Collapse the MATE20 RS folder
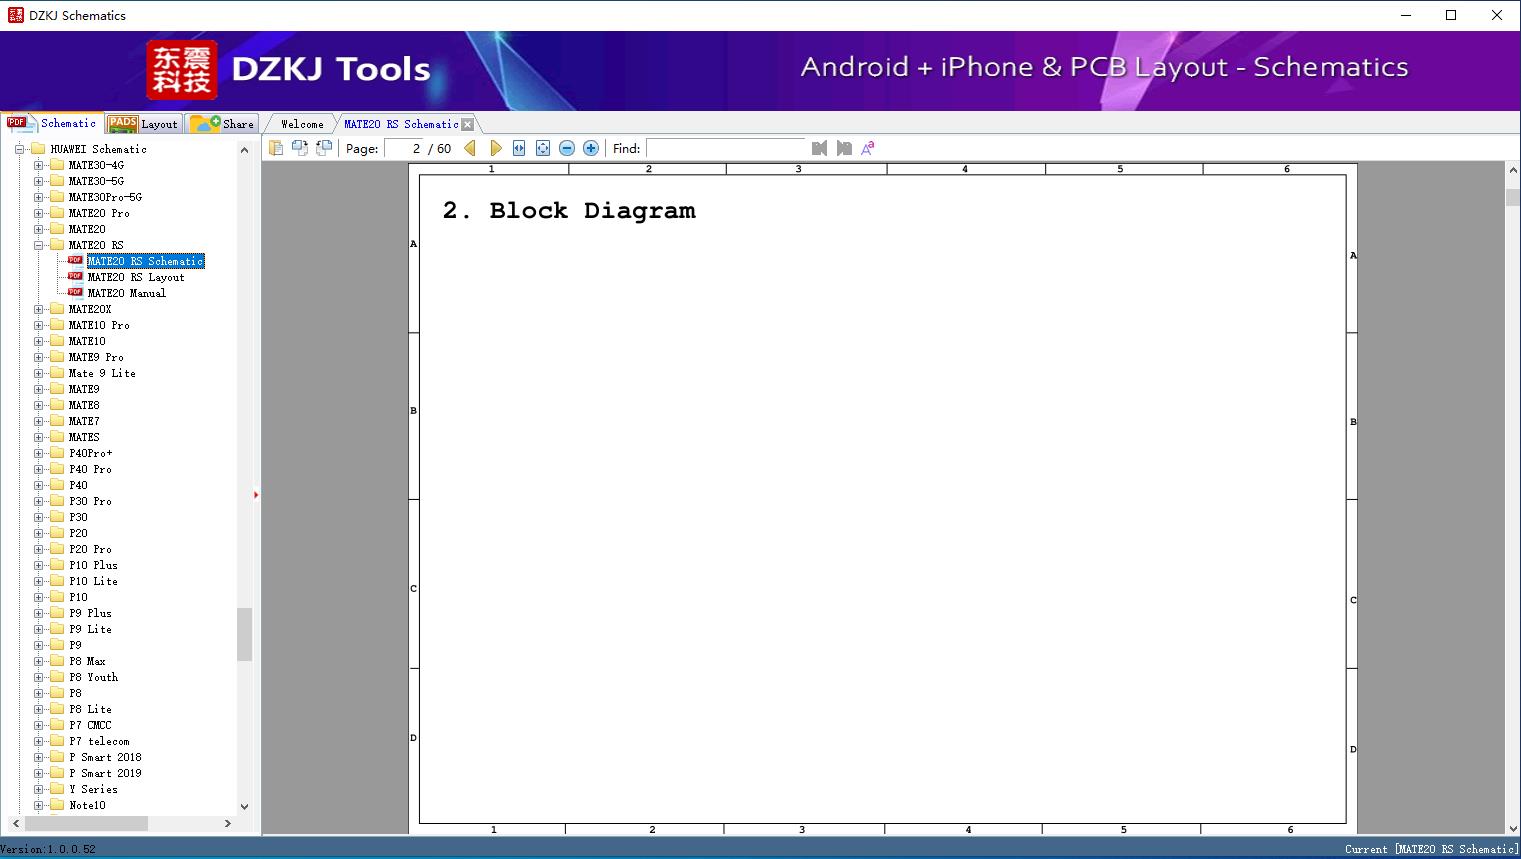The height and width of the screenshot is (859, 1521). [38, 245]
